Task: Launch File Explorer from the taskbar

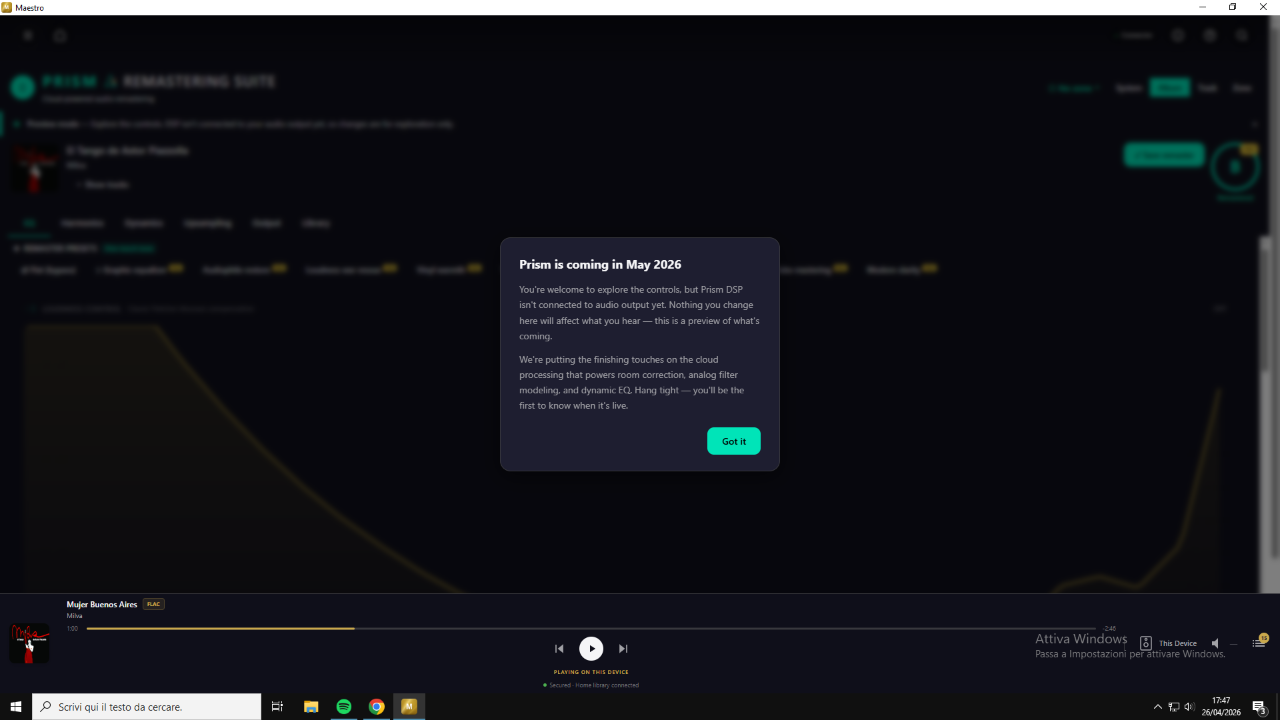Action: click(311, 706)
